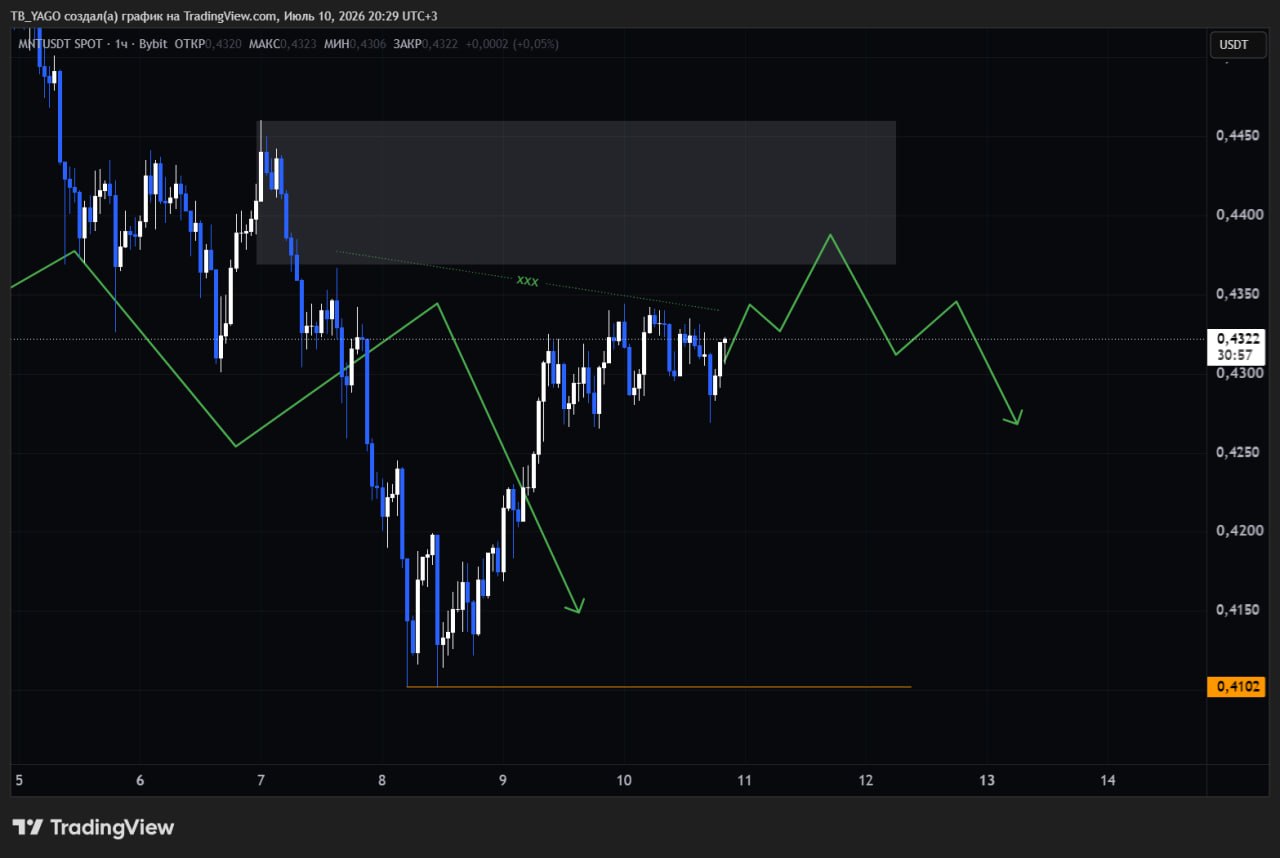This screenshot has height=858, width=1280.
Task: Click date 13 on the time axis
Action: 987,780
